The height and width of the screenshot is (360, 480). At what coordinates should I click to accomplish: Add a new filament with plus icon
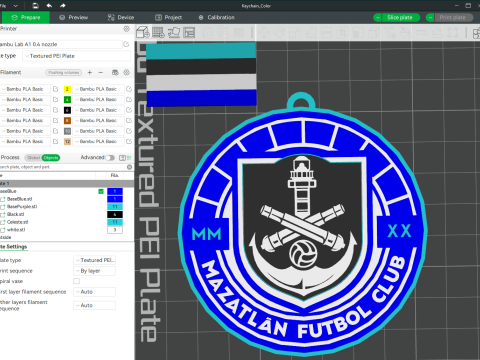click(90, 72)
